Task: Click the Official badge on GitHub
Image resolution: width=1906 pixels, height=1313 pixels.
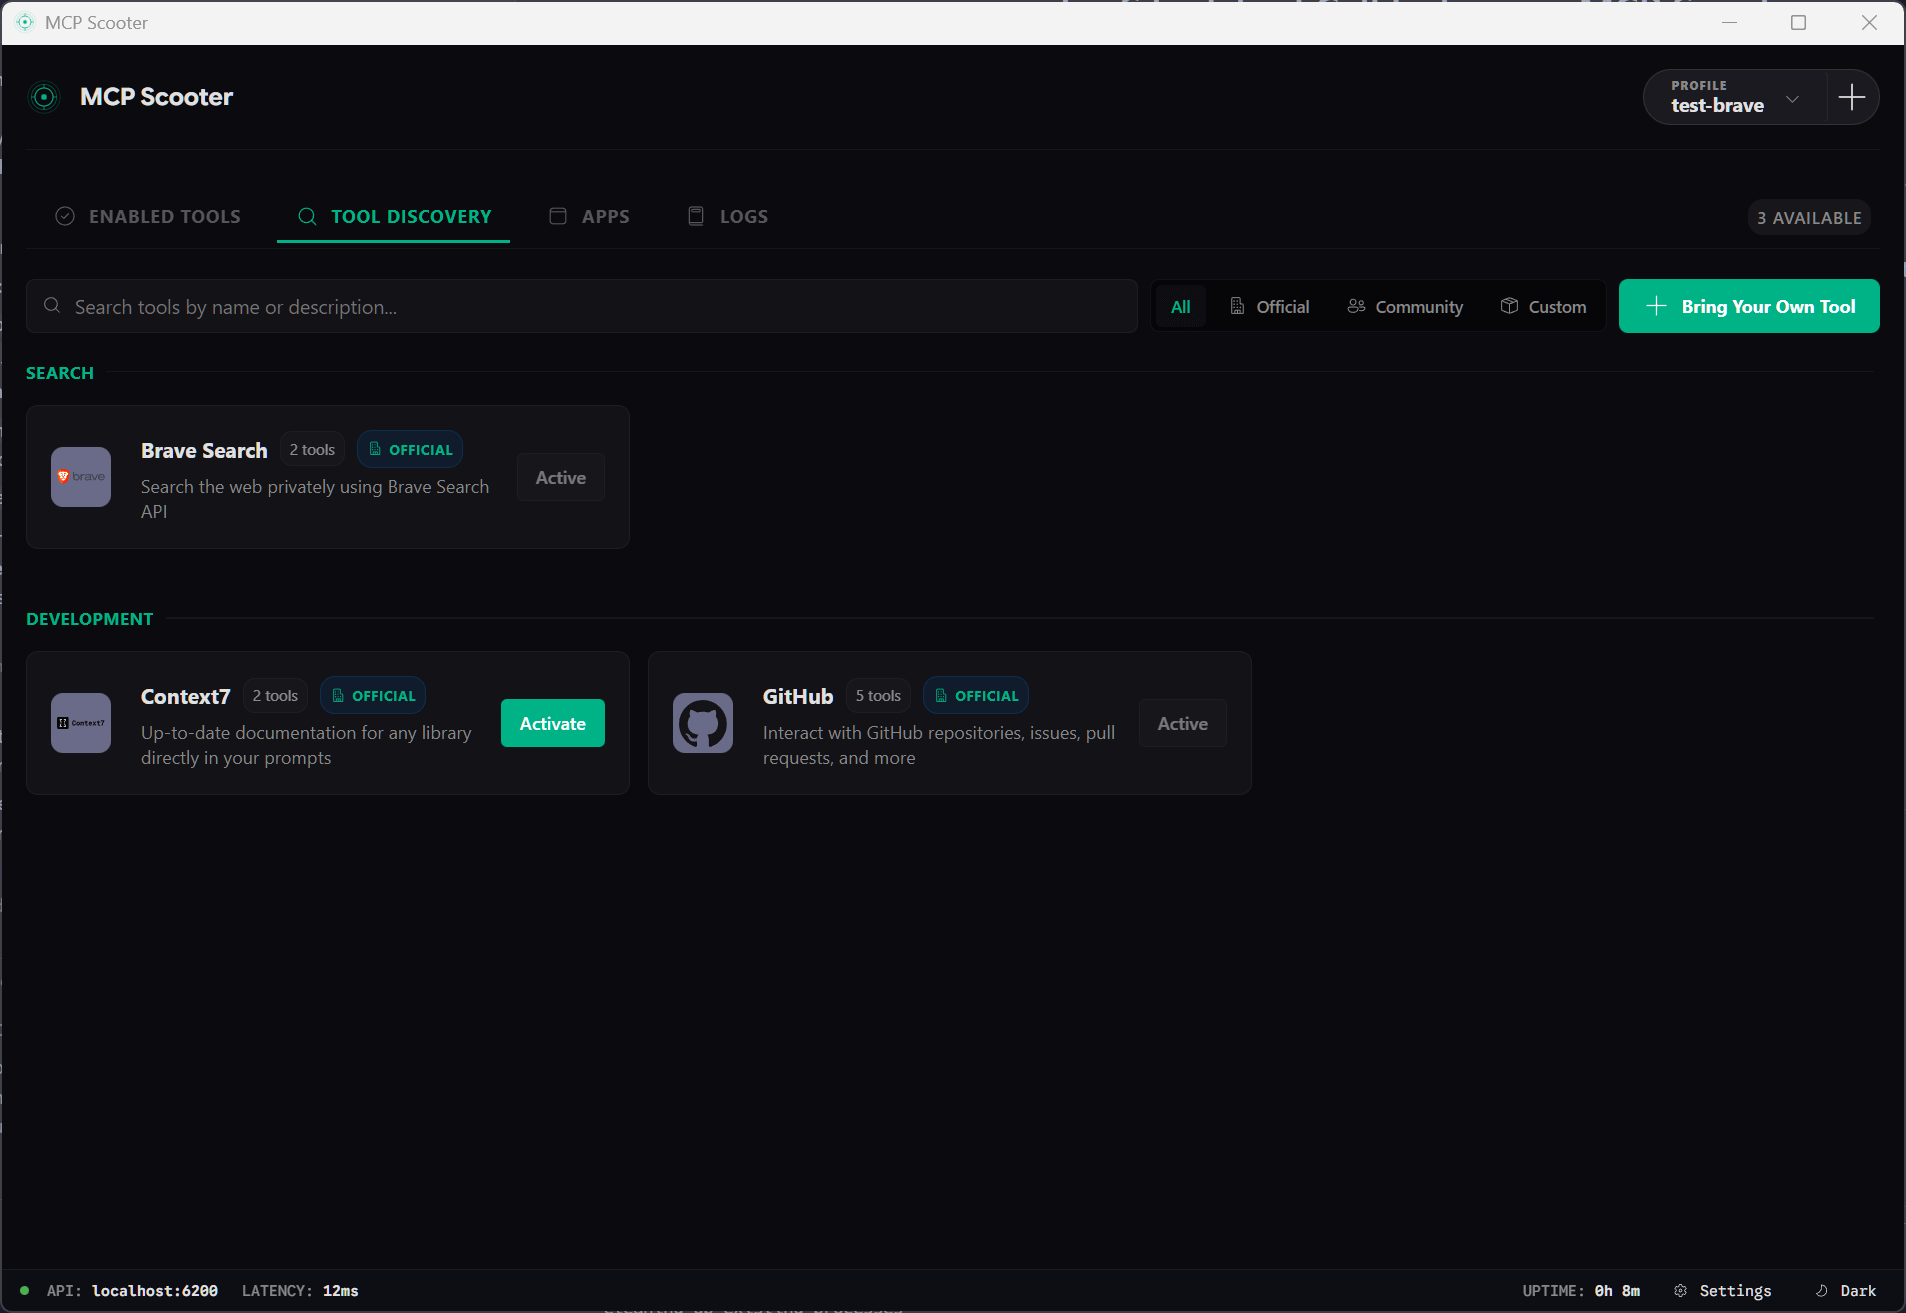Action: 976,696
